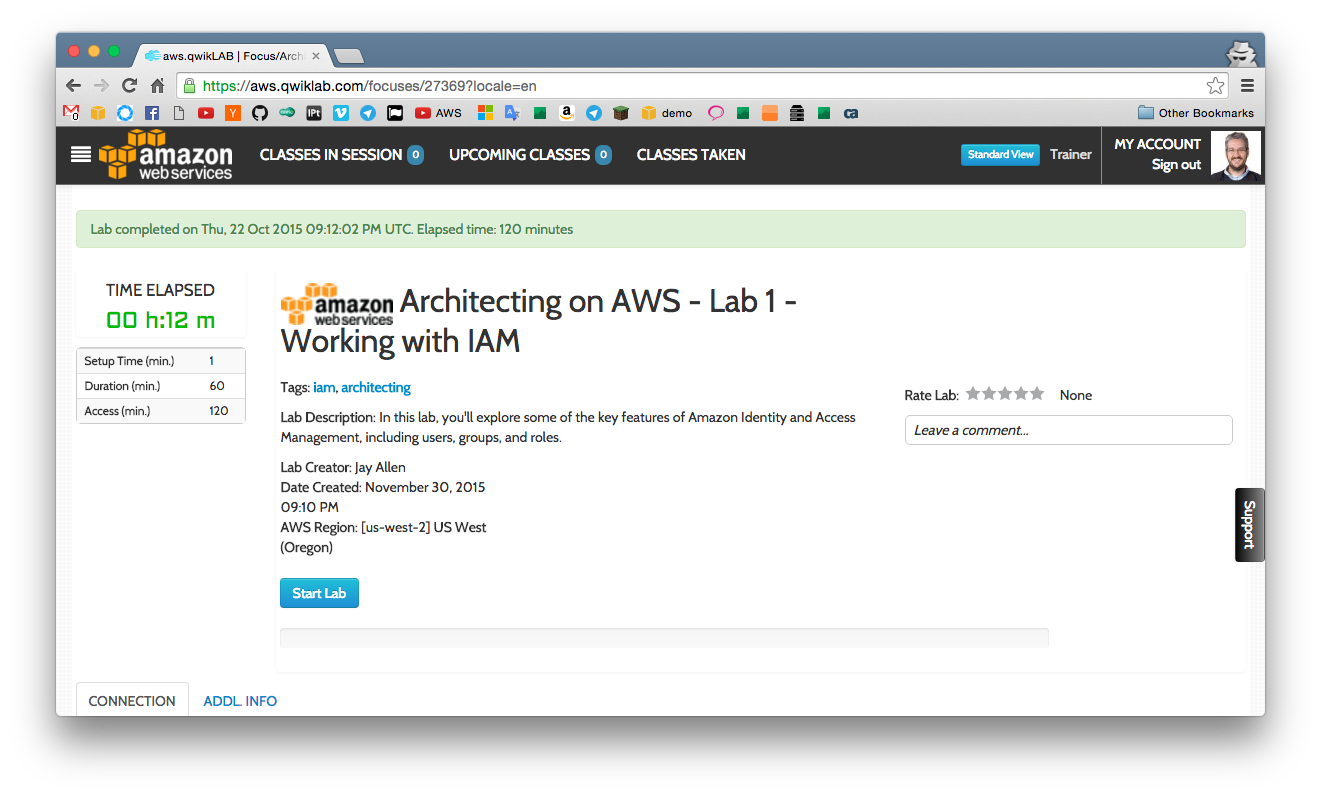1321x796 pixels.
Task: Click the Upcoming Classes count badge
Action: (x=603, y=154)
